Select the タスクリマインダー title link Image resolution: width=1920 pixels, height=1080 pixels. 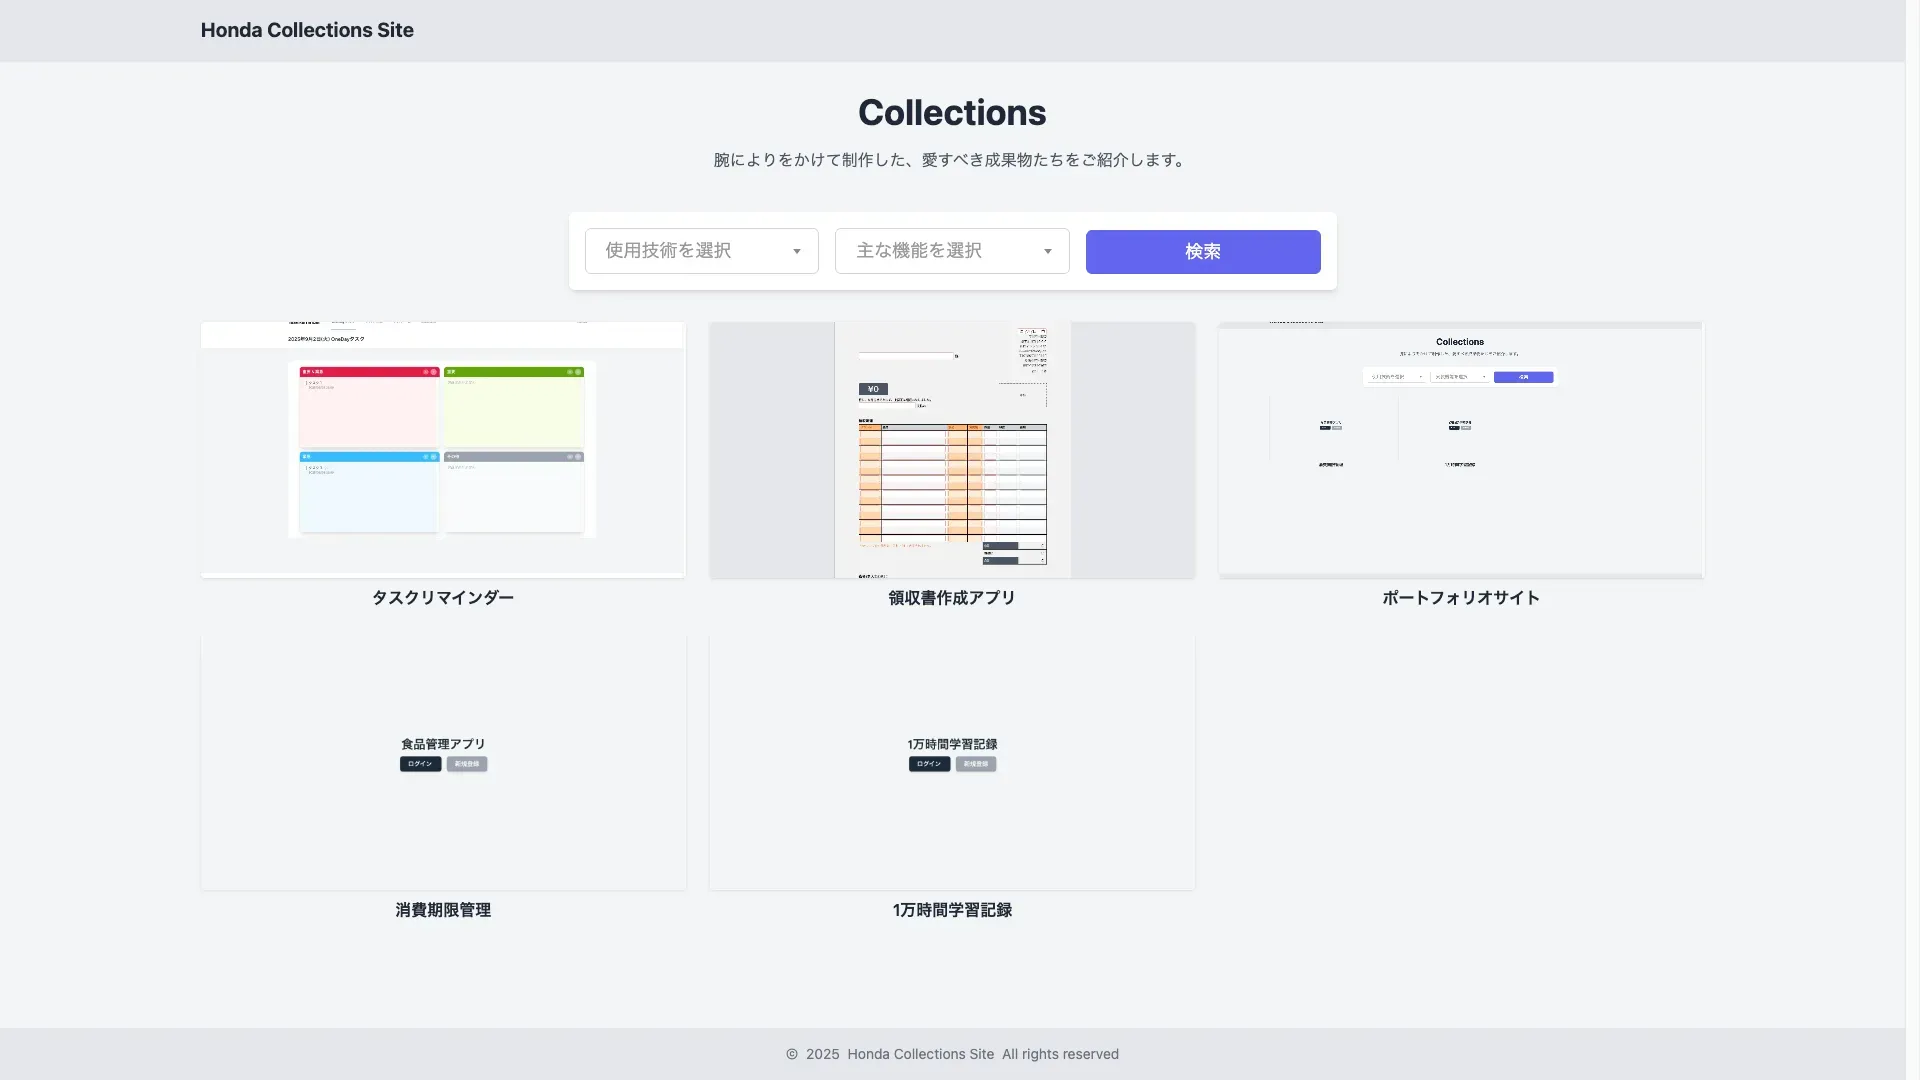[x=442, y=597]
